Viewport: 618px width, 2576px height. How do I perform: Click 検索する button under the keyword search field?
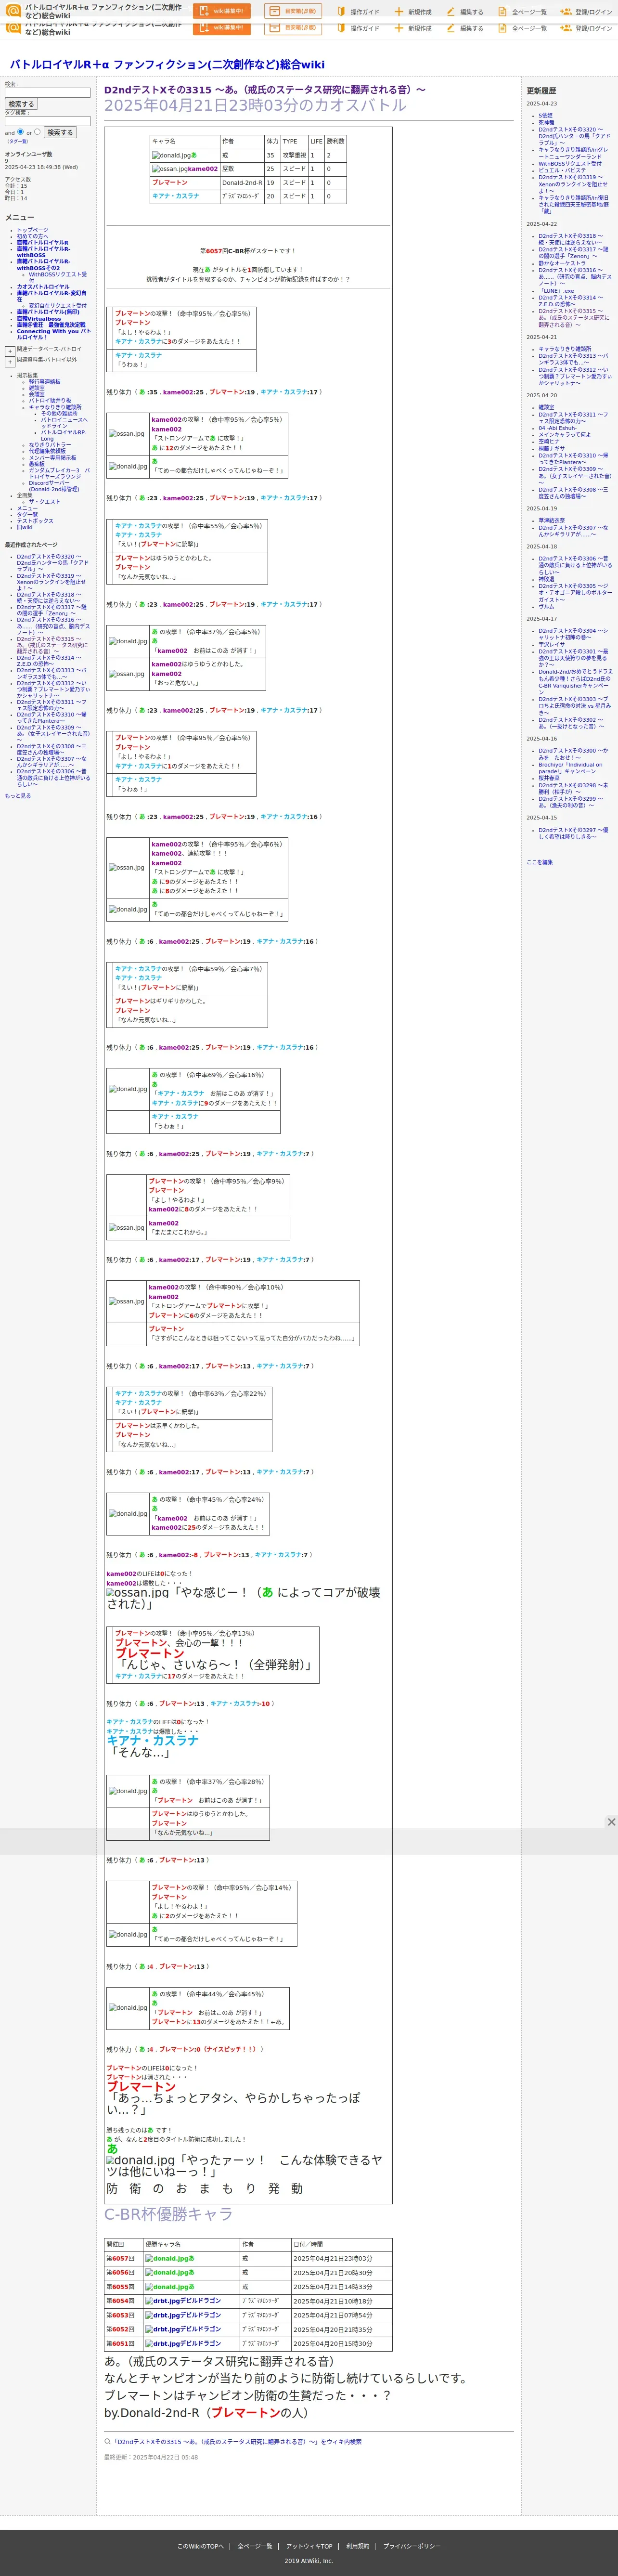21,104
